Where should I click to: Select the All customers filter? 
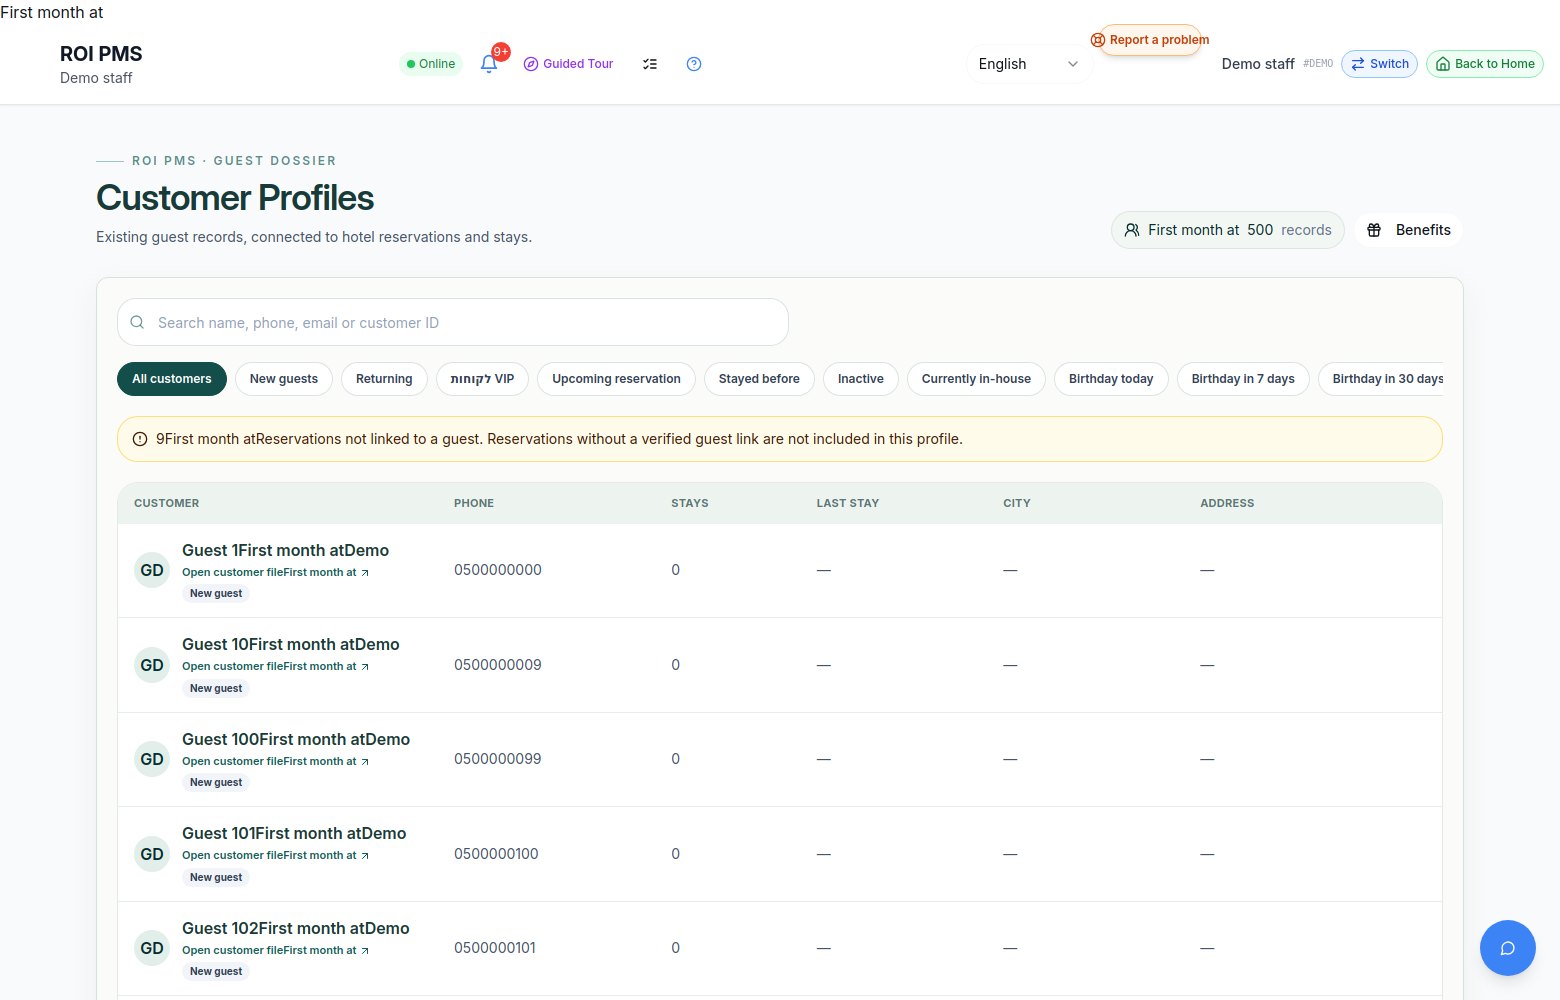pyautogui.click(x=172, y=379)
